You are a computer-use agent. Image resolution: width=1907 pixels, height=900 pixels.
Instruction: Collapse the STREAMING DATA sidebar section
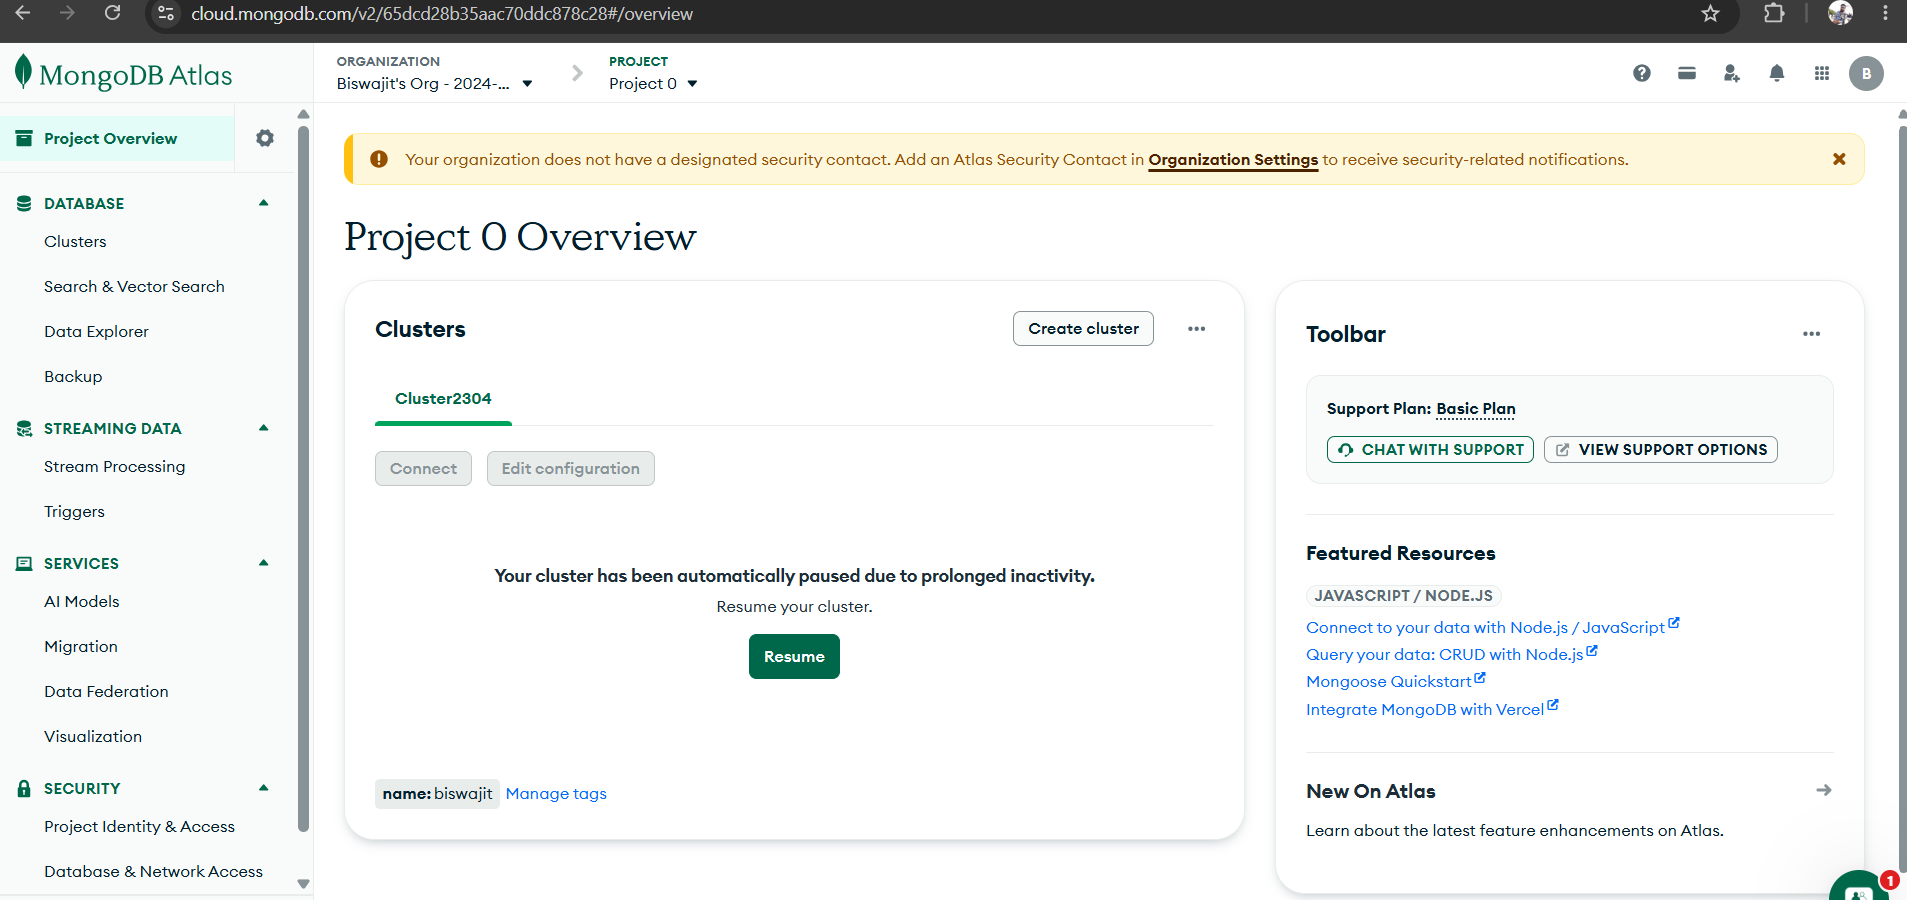coord(264,428)
